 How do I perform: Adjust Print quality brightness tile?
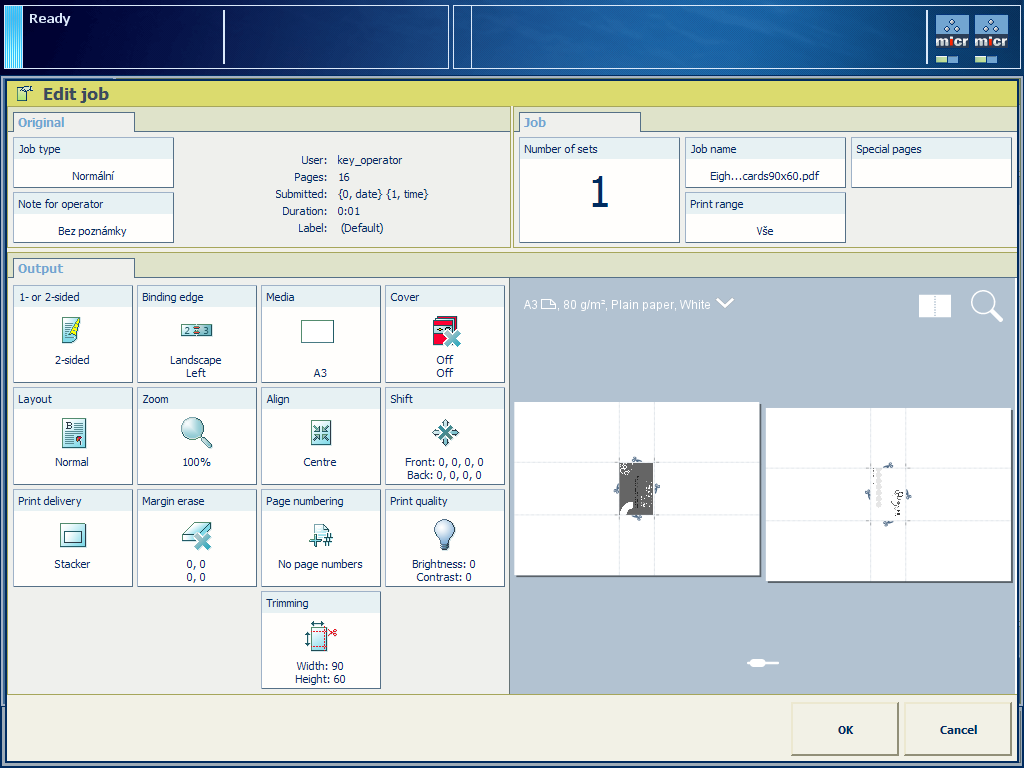[x=444, y=538]
